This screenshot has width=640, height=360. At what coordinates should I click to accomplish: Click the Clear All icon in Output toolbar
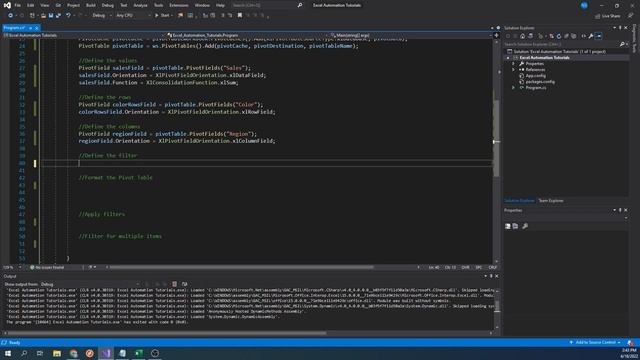click(174, 284)
